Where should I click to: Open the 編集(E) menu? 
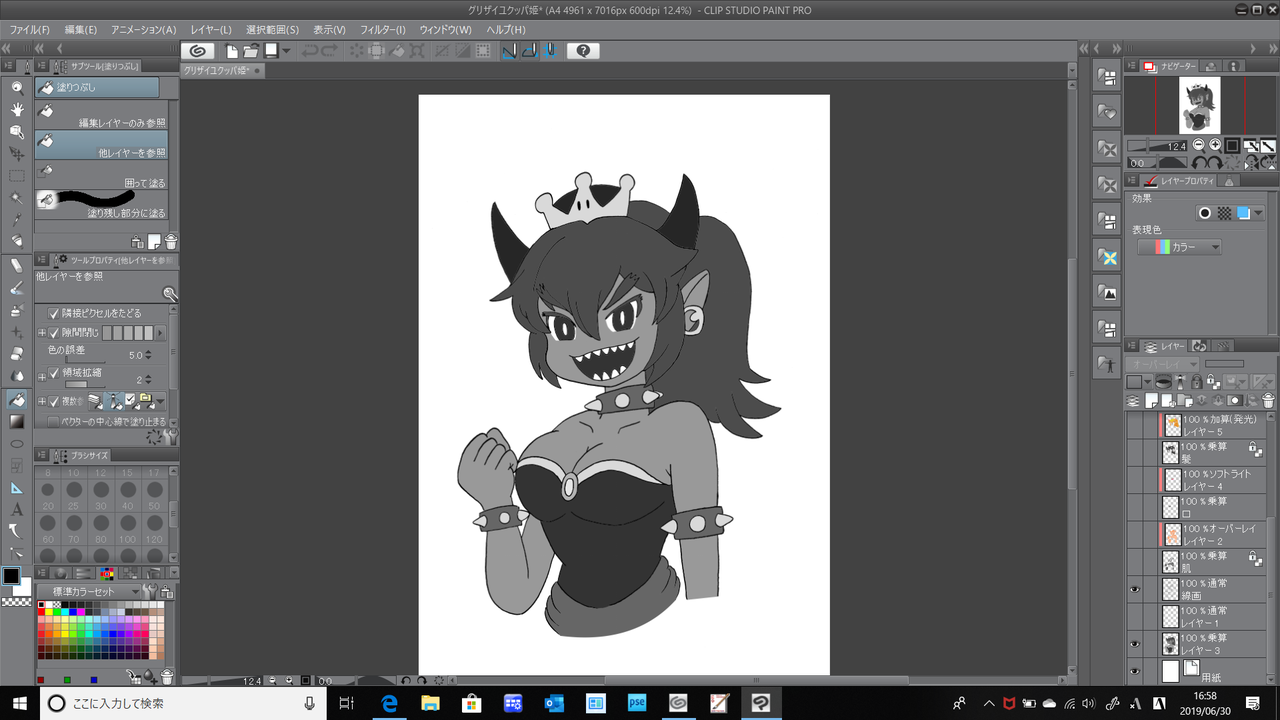81,30
